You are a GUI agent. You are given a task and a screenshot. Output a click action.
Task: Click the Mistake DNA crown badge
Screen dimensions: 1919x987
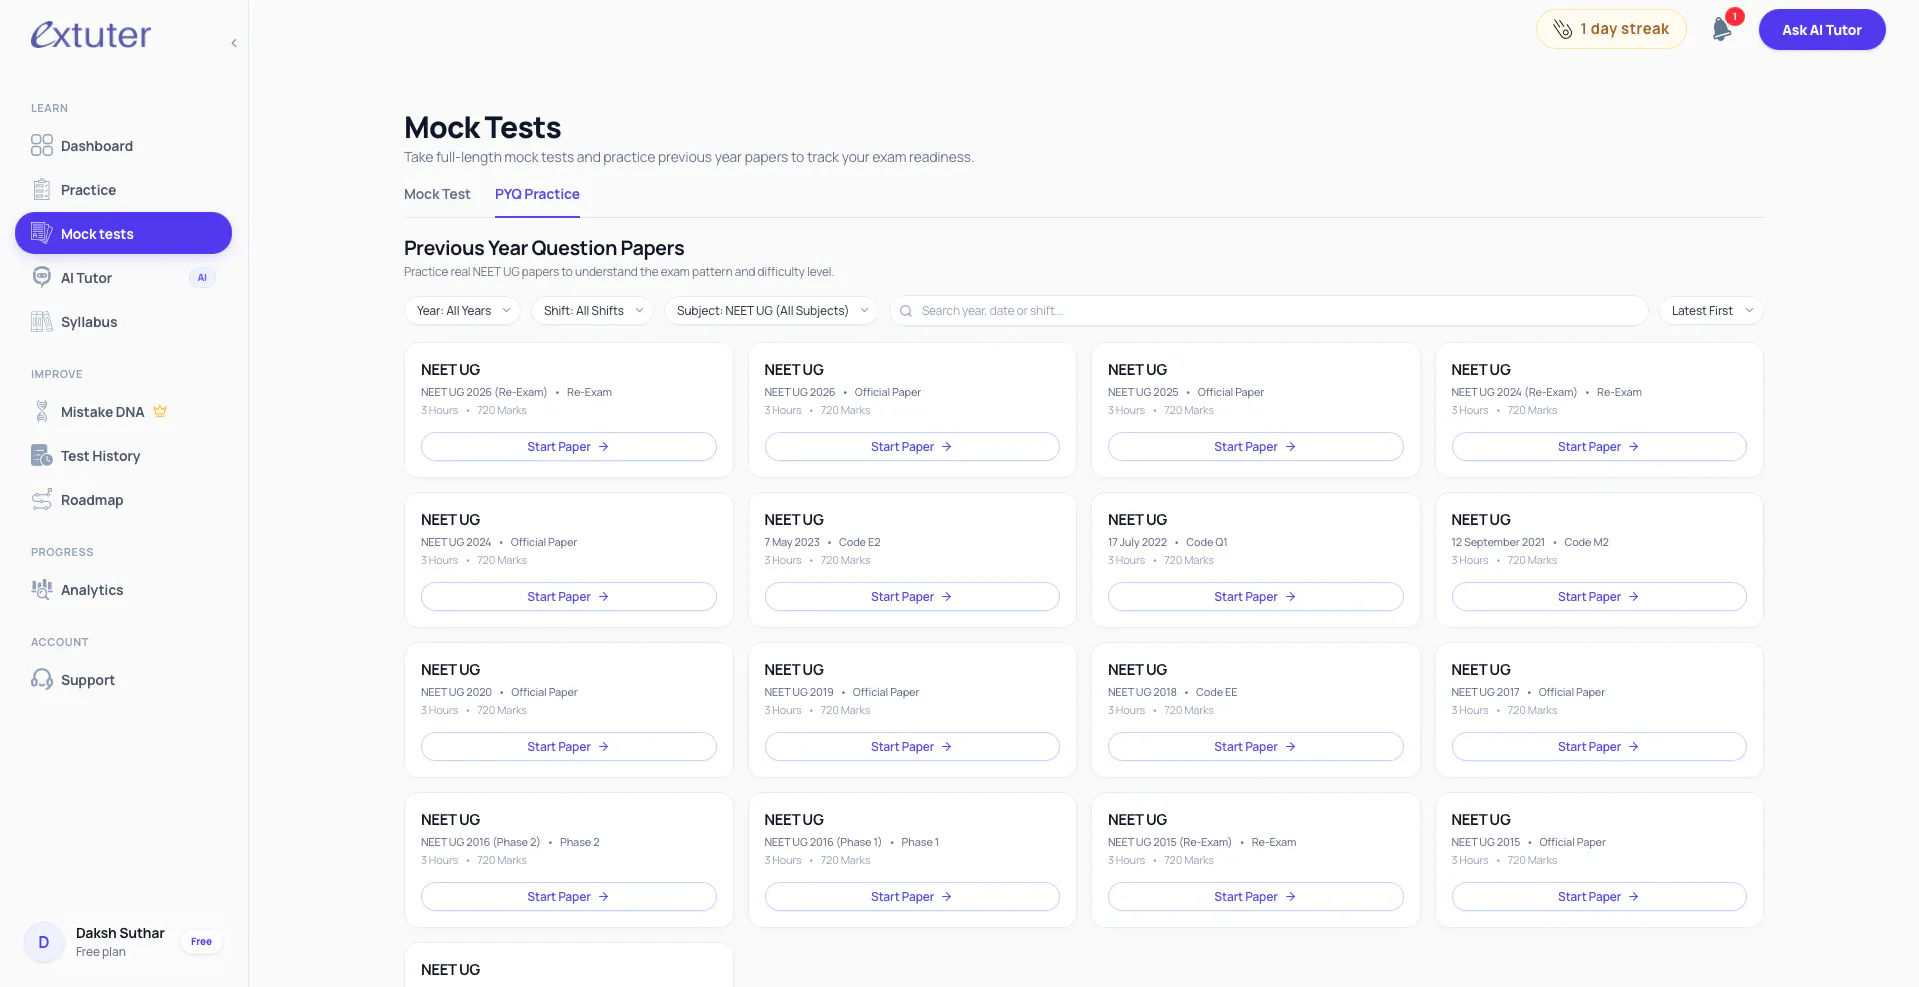click(x=160, y=411)
